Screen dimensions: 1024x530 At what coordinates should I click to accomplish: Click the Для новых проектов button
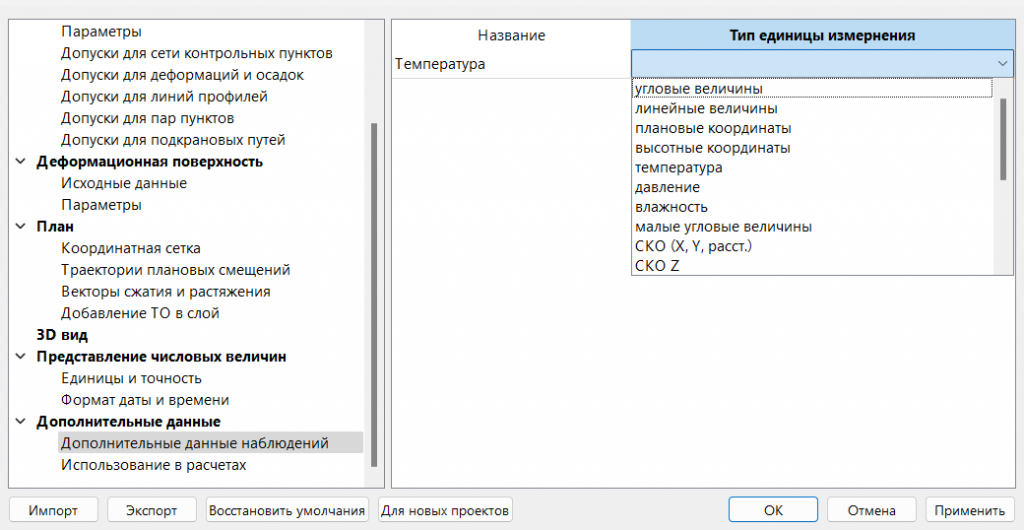(446, 510)
